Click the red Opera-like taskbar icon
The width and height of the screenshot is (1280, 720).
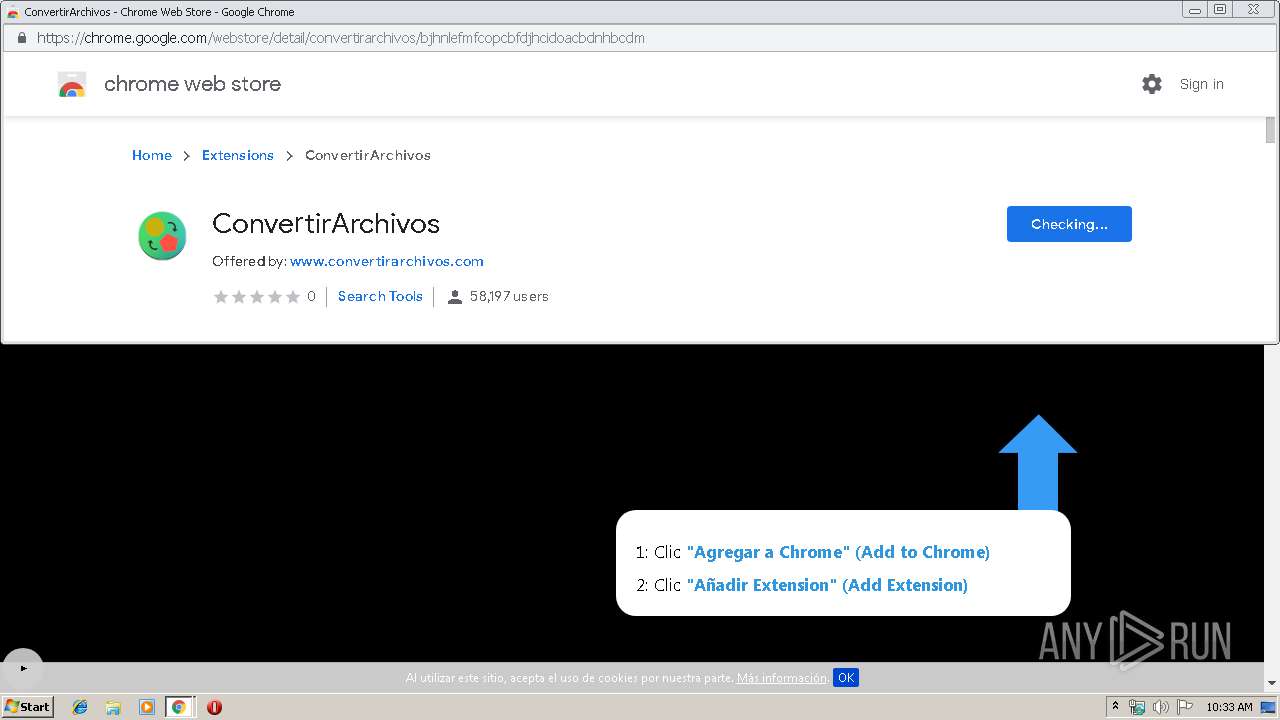pyautogui.click(x=214, y=707)
